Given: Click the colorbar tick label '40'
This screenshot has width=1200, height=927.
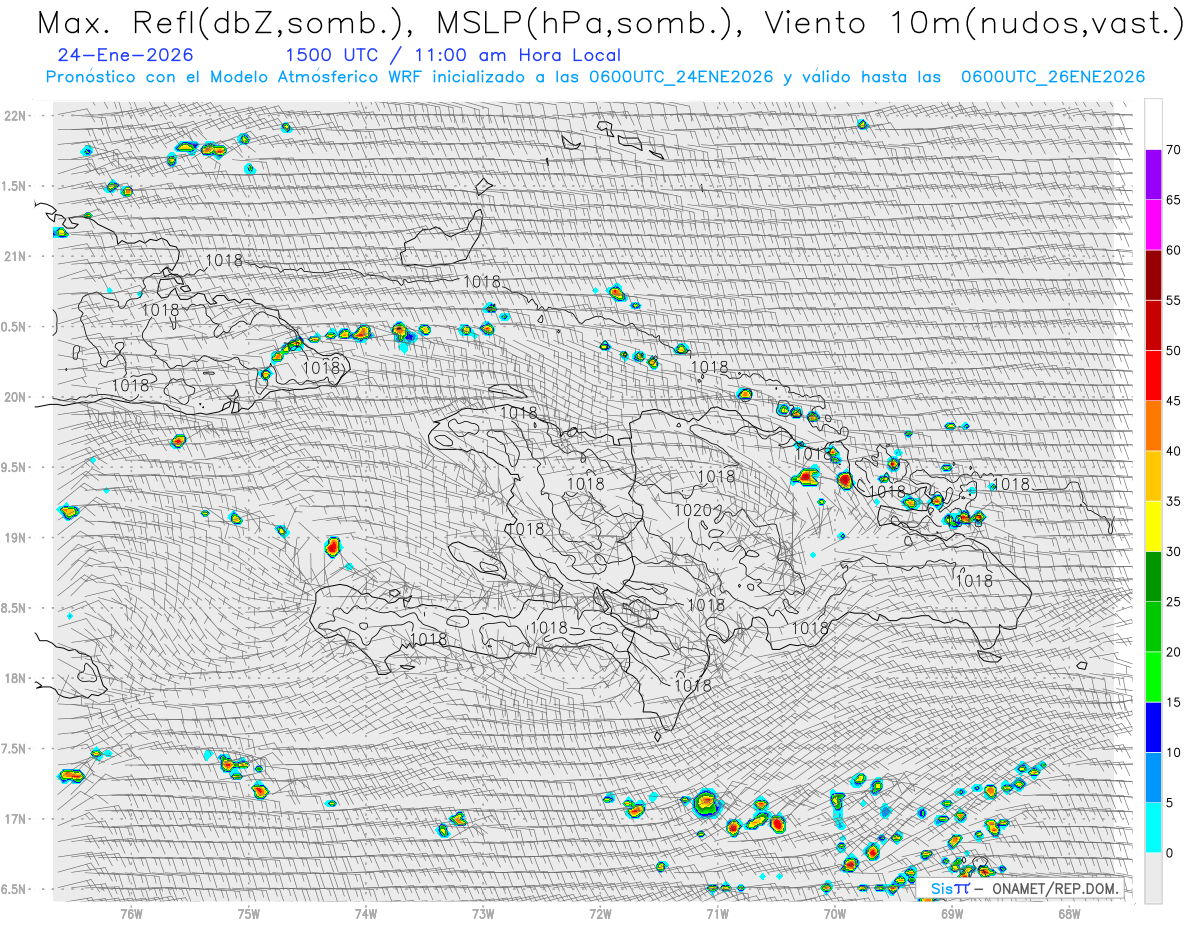Looking at the screenshot, I should pyautogui.click(x=1174, y=451).
